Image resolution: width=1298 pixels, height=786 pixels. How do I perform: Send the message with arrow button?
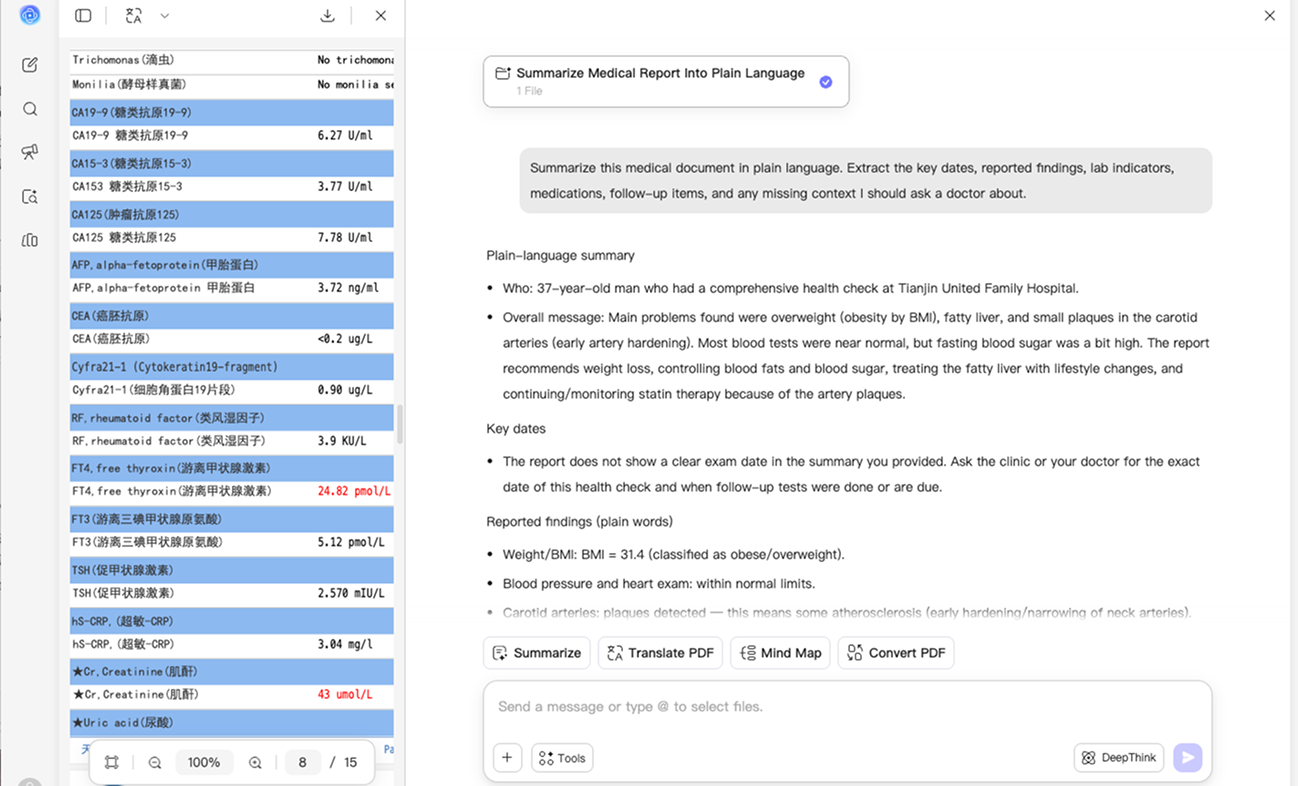tap(1187, 758)
